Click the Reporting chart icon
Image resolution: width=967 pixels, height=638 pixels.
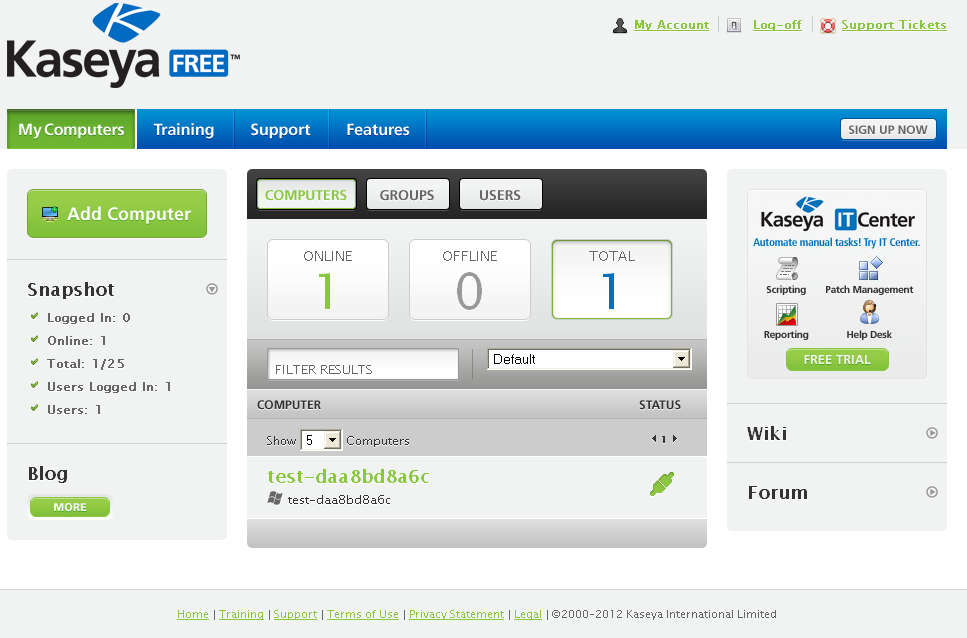[x=786, y=314]
